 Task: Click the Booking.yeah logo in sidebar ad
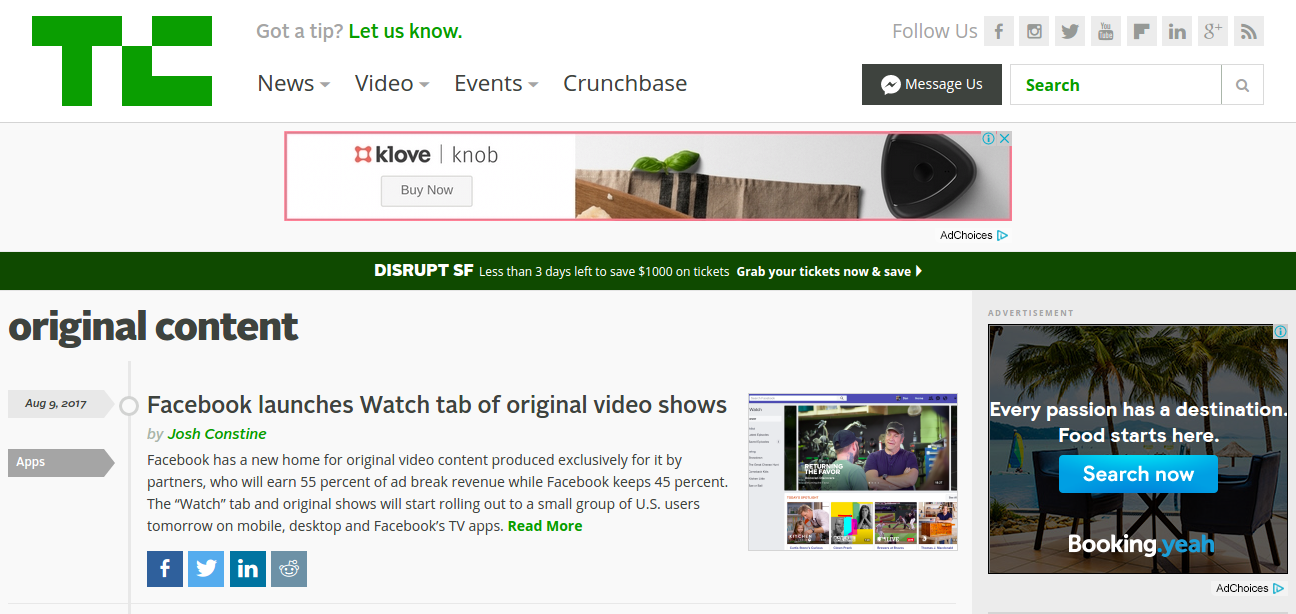[x=1140, y=545]
